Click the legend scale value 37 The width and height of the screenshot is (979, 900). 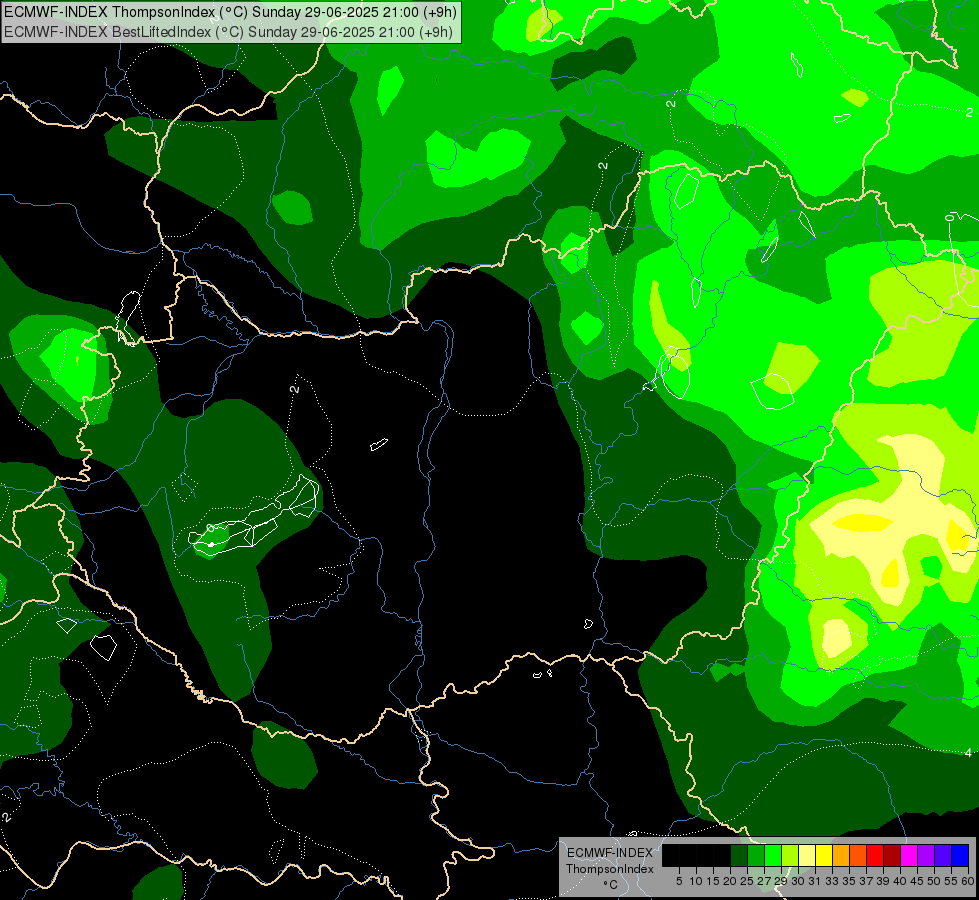pyautogui.click(x=866, y=881)
